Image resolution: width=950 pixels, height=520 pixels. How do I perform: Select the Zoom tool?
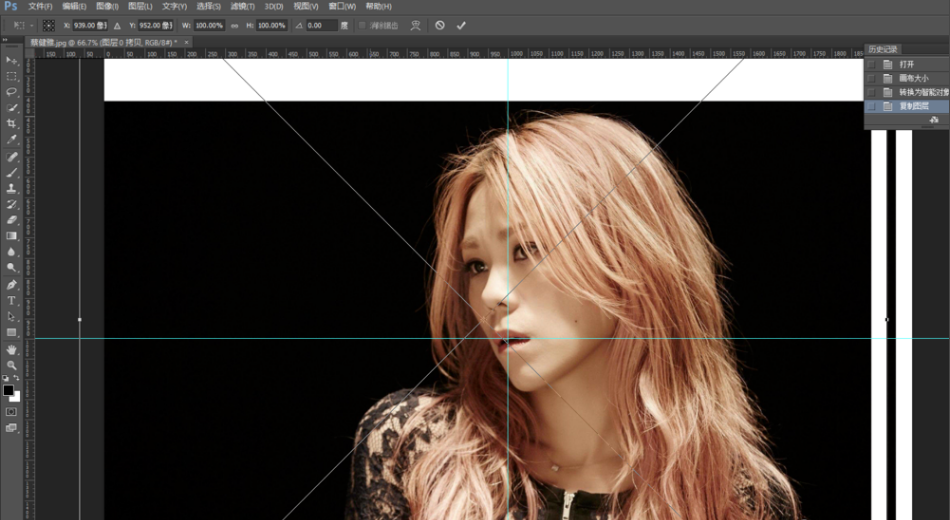point(12,365)
